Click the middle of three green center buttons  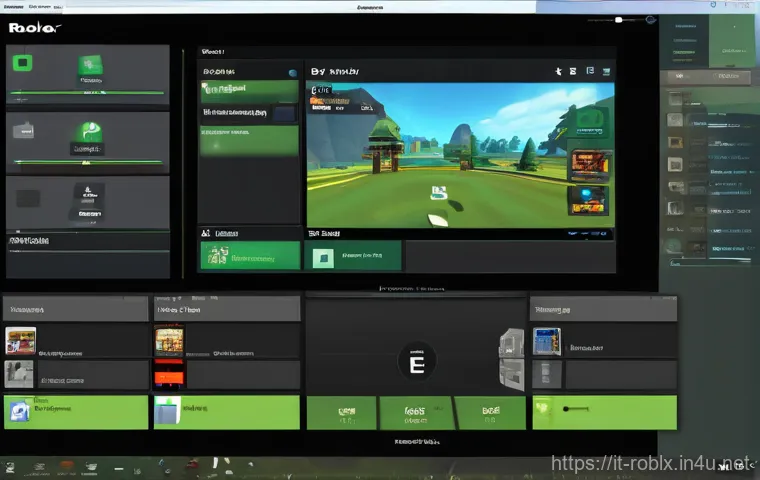pos(417,413)
